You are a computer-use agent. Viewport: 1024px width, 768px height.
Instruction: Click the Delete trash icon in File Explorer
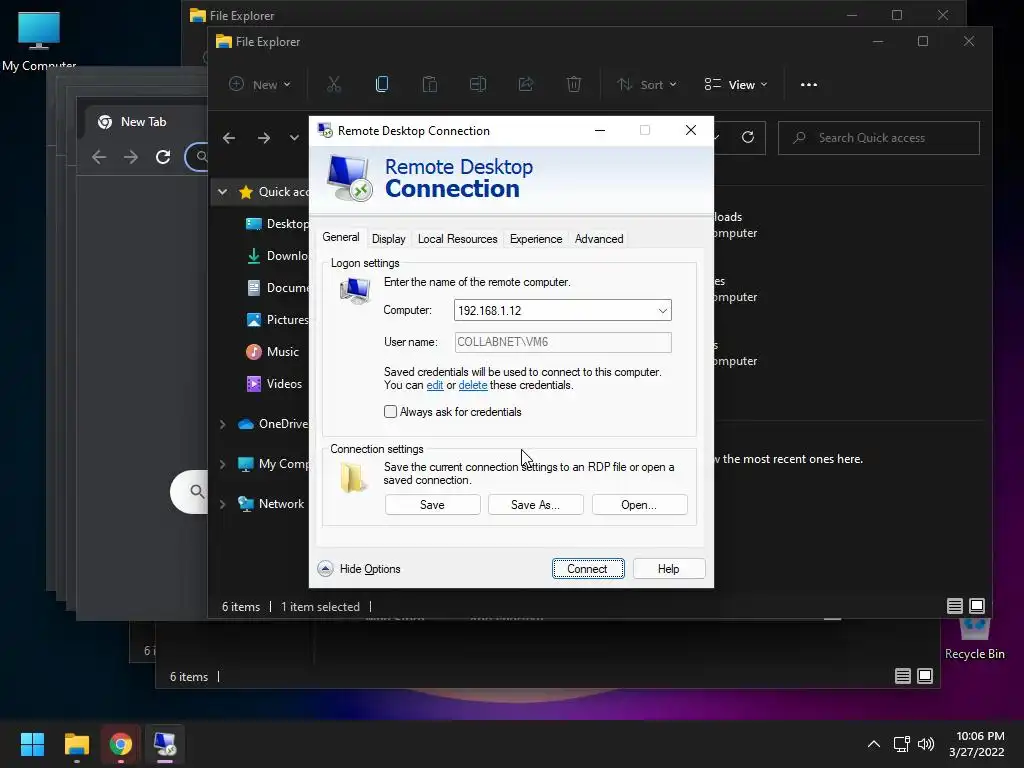(x=573, y=84)
